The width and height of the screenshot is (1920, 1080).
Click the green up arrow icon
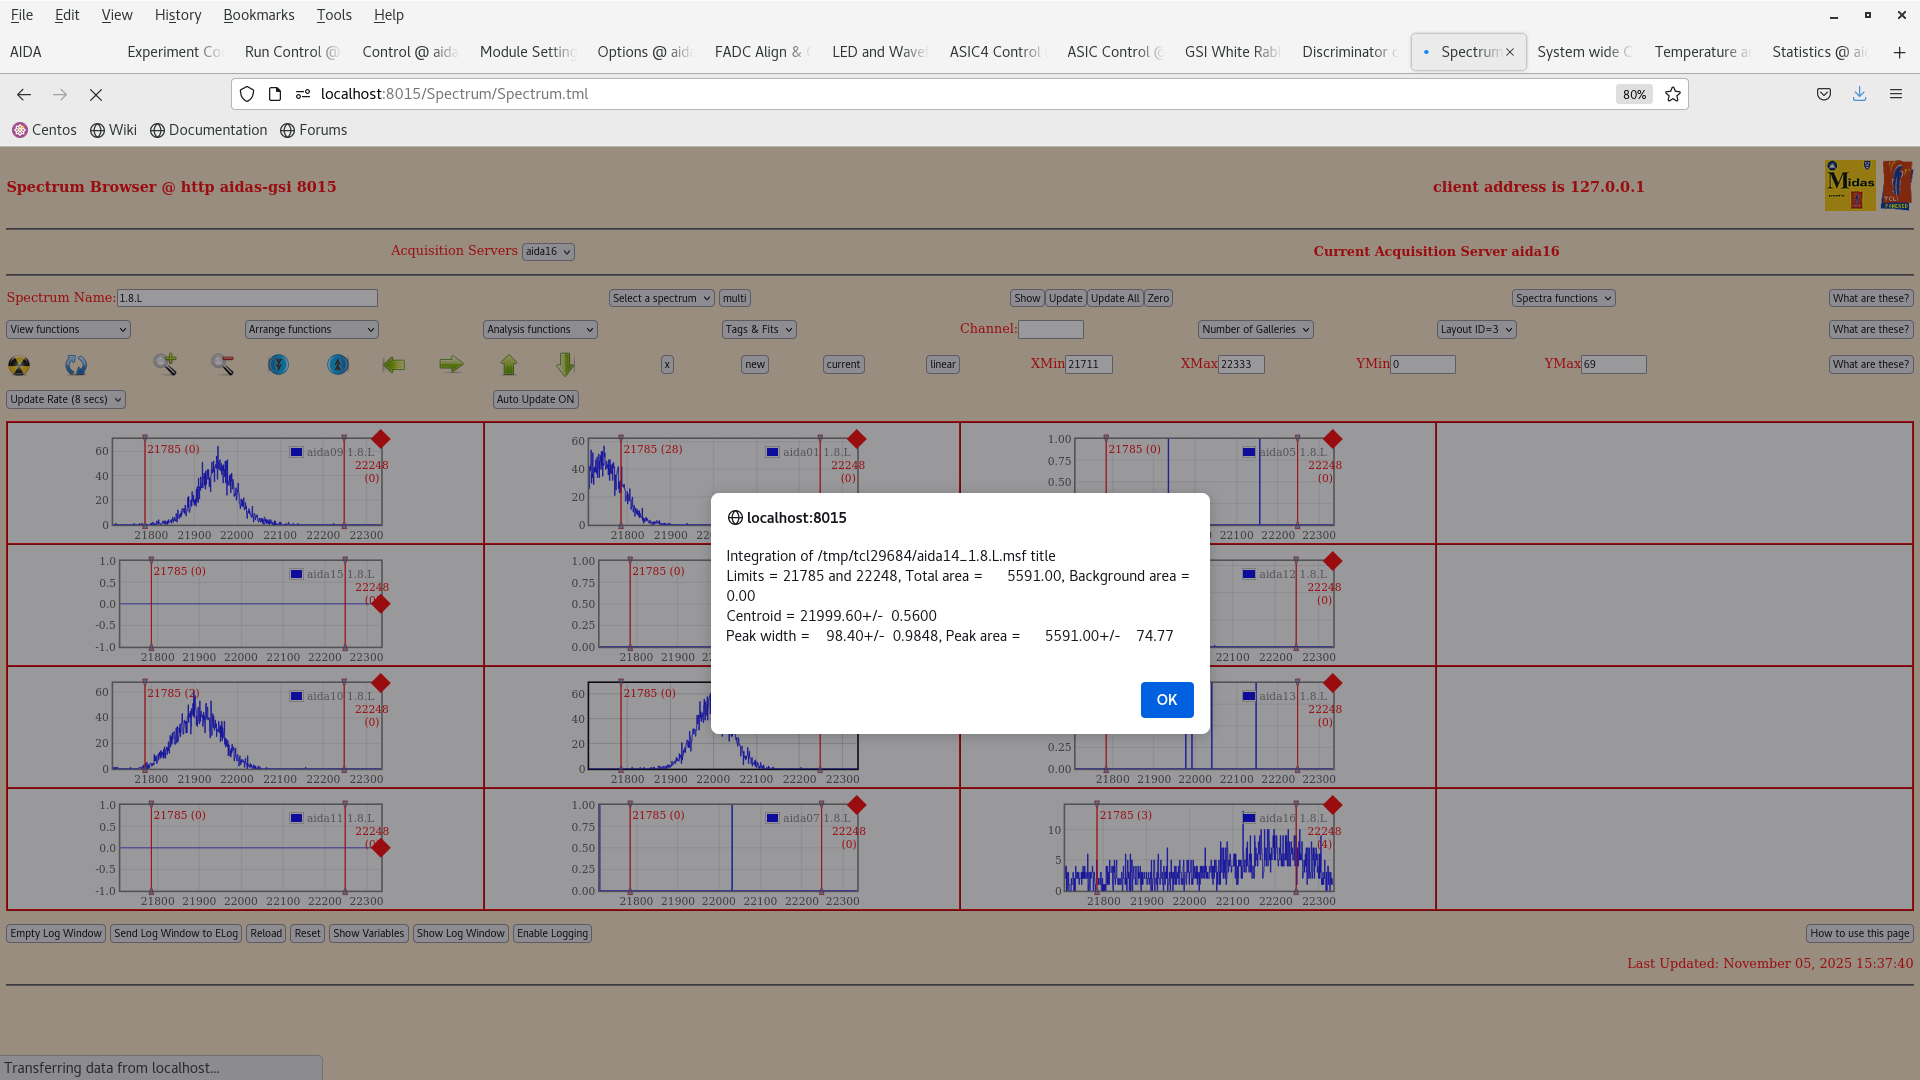click(509, 364)
